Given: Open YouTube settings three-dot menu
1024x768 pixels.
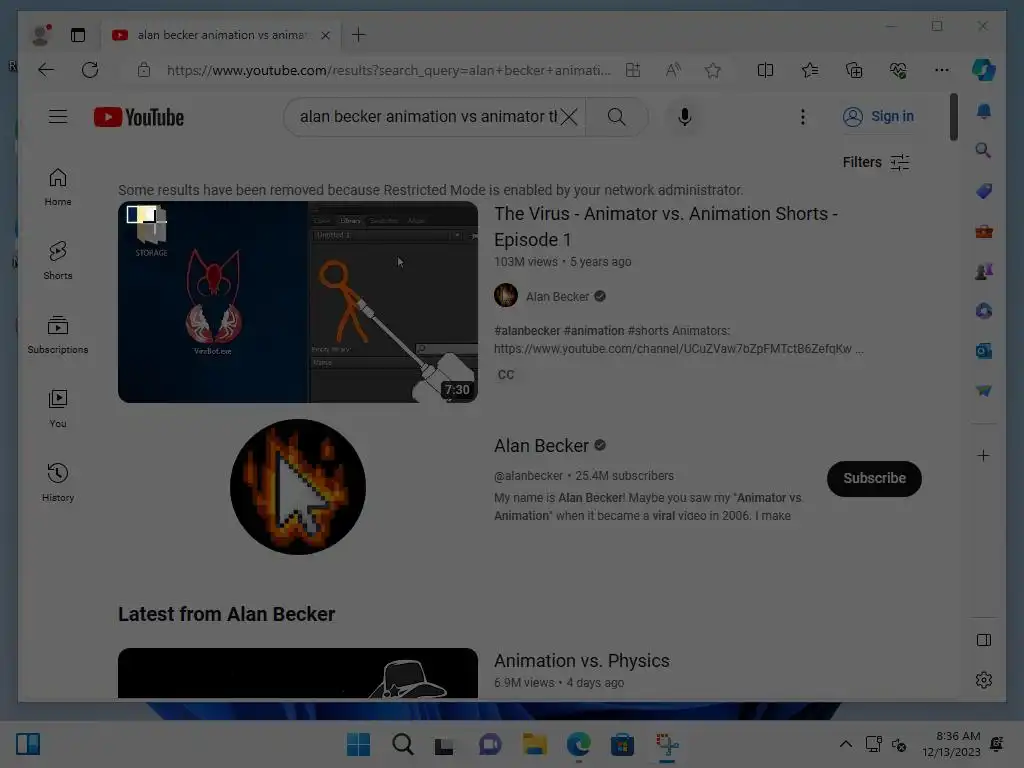Looking at the screenshot, I should (803, 117).
